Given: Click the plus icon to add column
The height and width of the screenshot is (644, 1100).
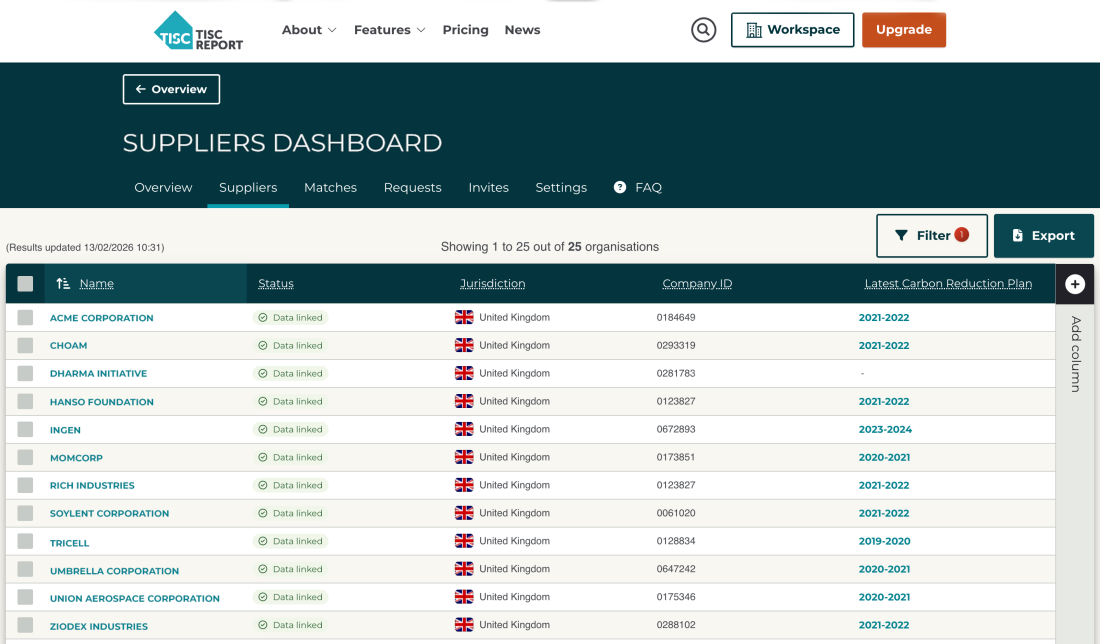Looking at the screenshot, I should [x=1075, y=284].
